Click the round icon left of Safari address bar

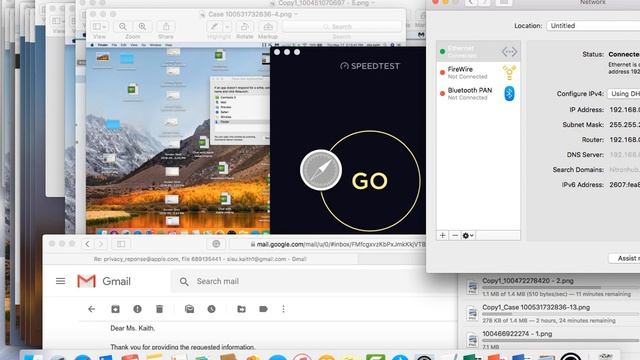(216, 244)
